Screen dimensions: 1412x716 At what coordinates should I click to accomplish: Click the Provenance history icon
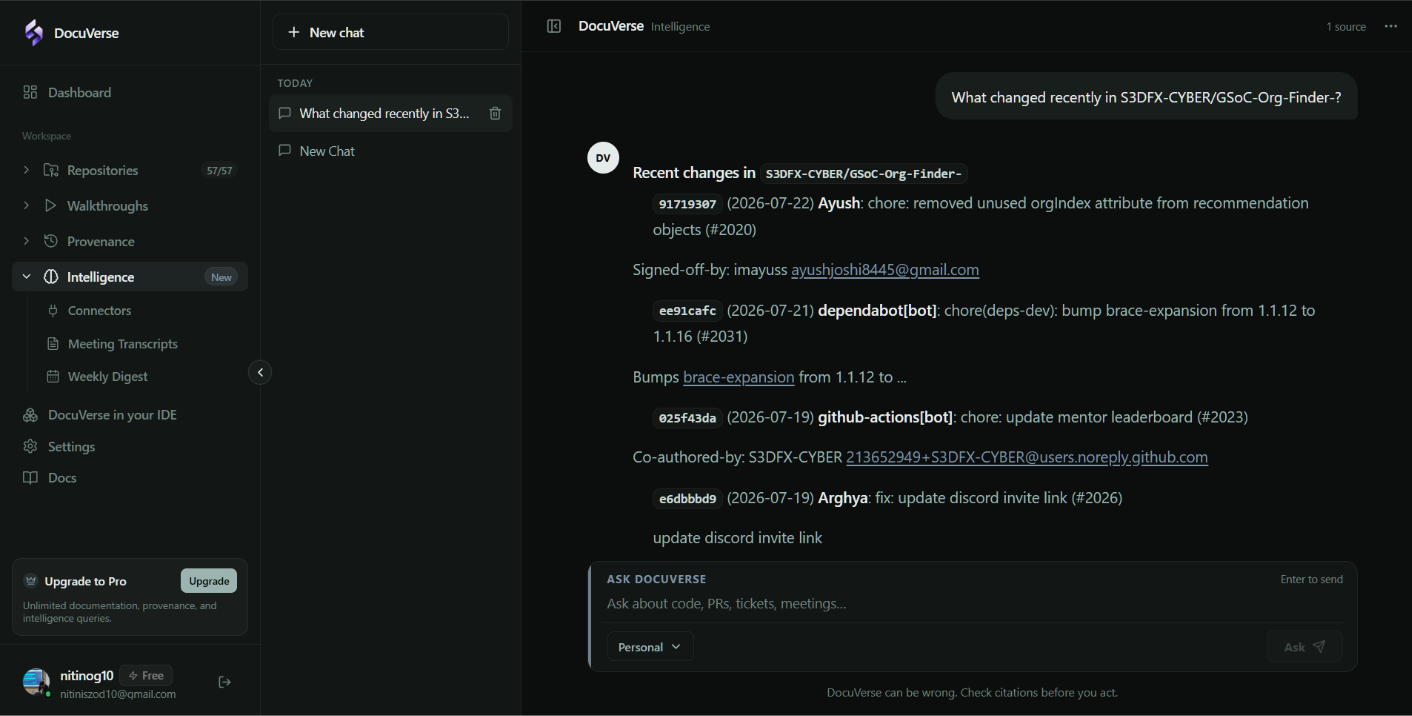pos(51,241)
